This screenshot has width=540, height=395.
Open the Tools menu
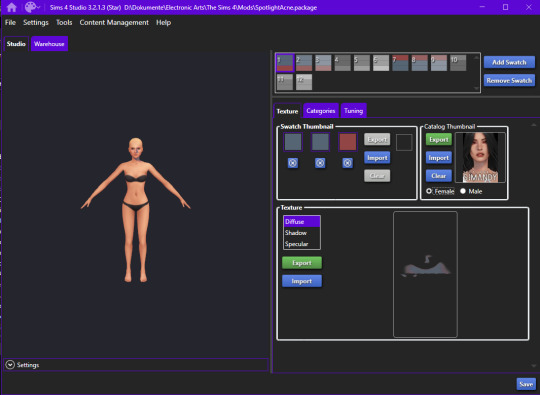64,23
